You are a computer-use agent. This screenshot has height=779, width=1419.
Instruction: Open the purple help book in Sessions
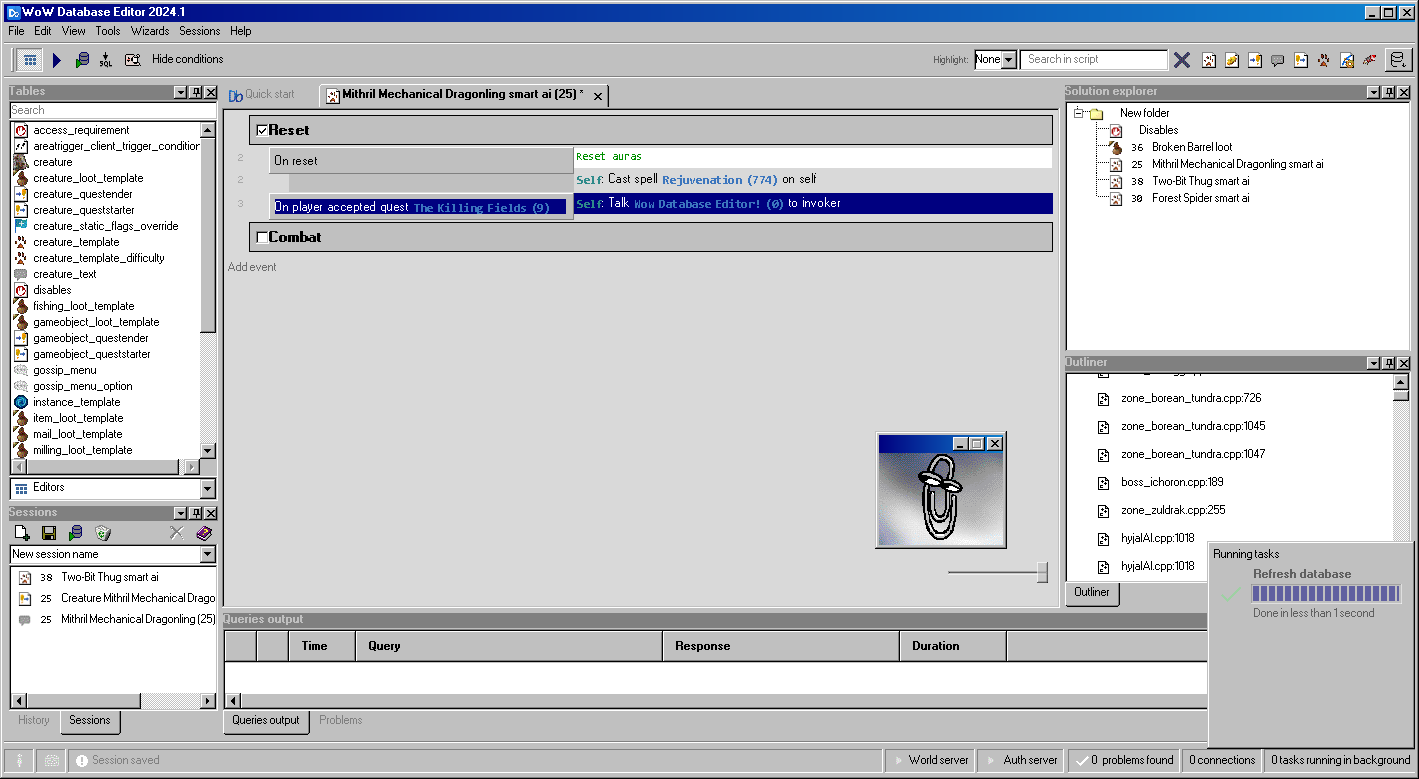coord(204,534)
